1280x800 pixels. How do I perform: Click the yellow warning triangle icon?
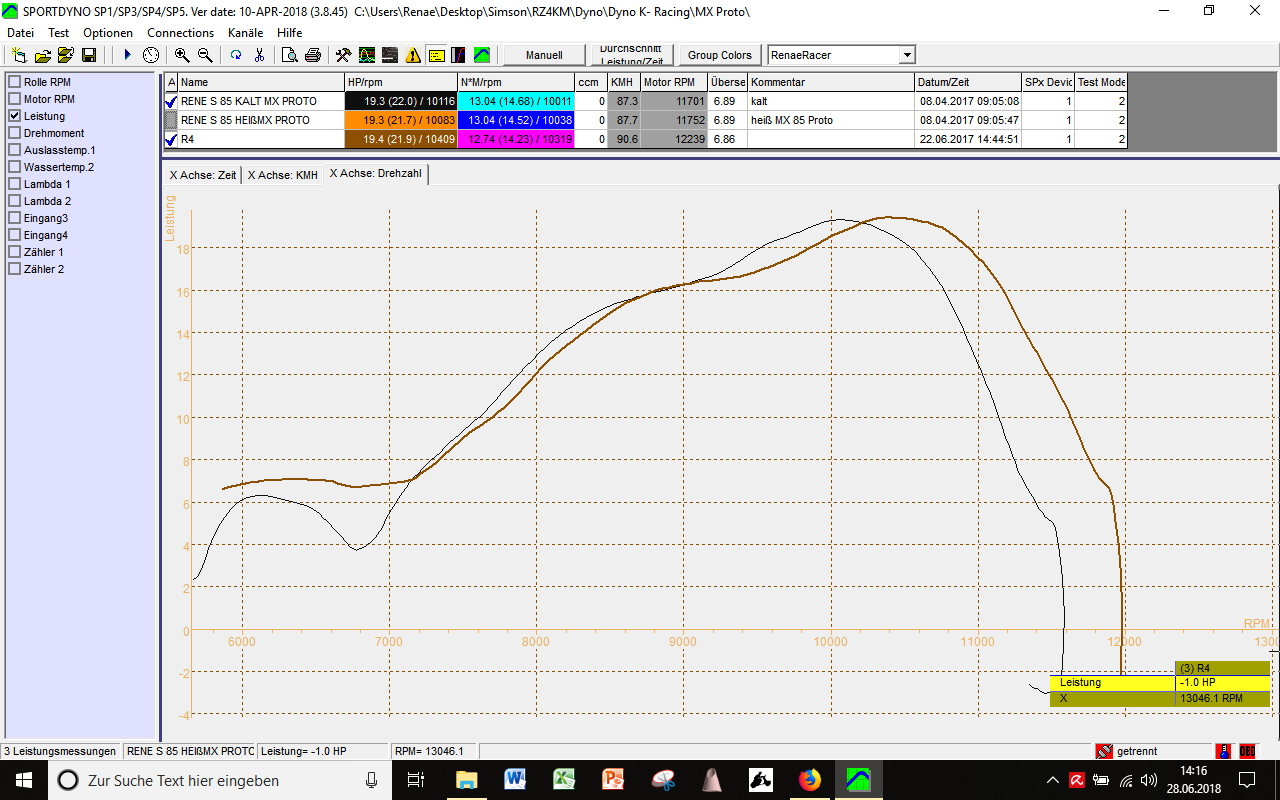click(x=413, y=55)
